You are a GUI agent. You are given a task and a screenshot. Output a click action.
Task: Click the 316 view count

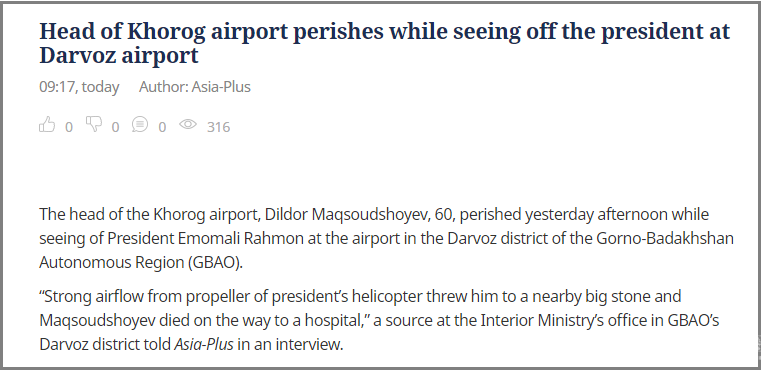(x=218, y=127)
